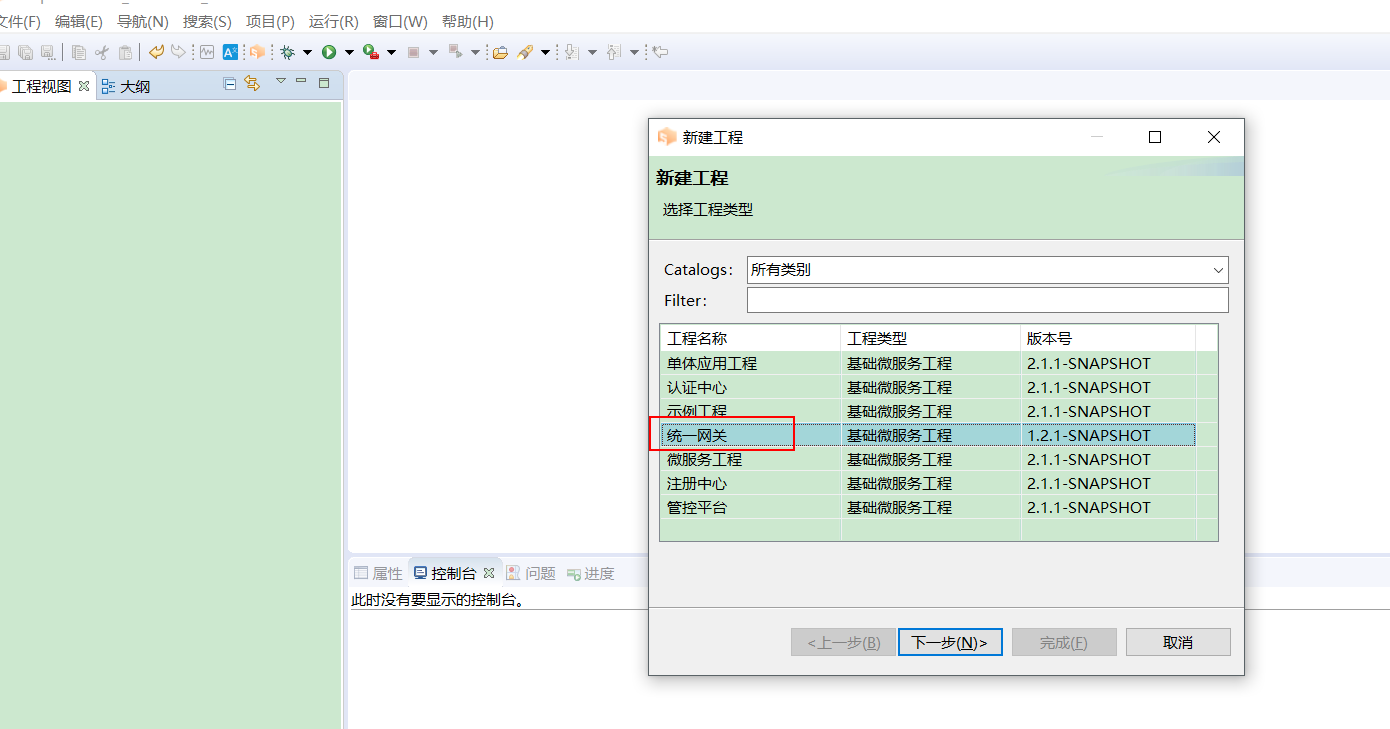
Task: Select the 注册中心 project row
Action: [x=697, y=484]
